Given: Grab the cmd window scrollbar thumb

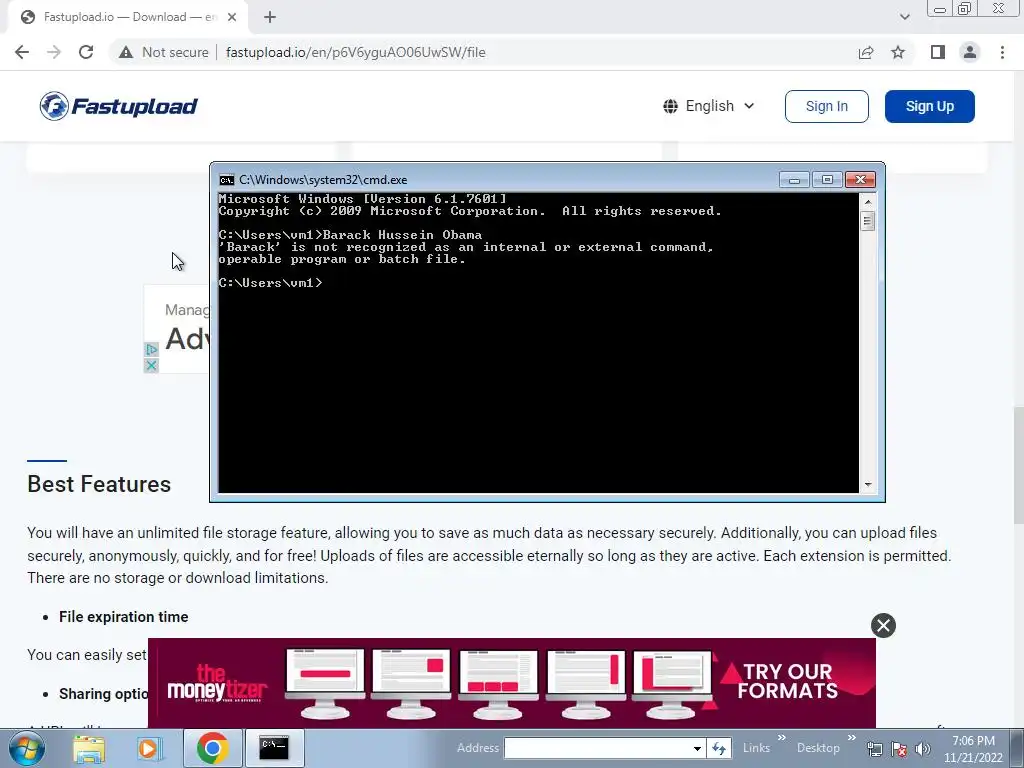Looking at the screenshot, I should (x=868, y=221).
